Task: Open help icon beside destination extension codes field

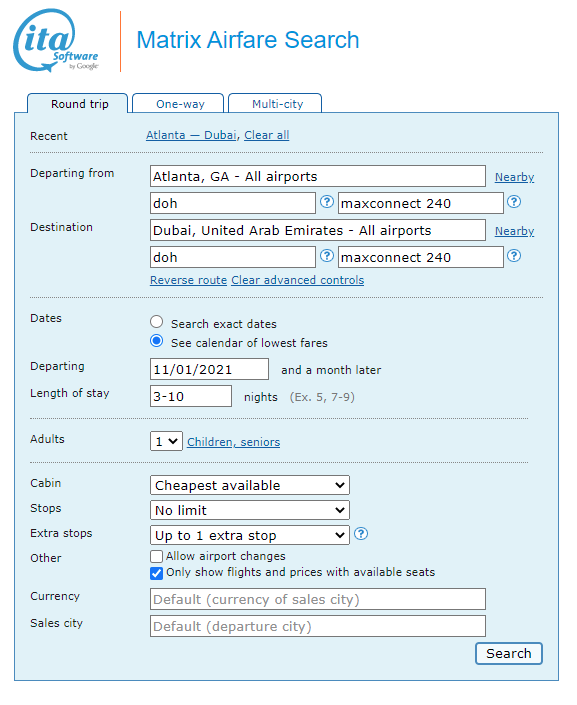Action: [x=514, y=256]
